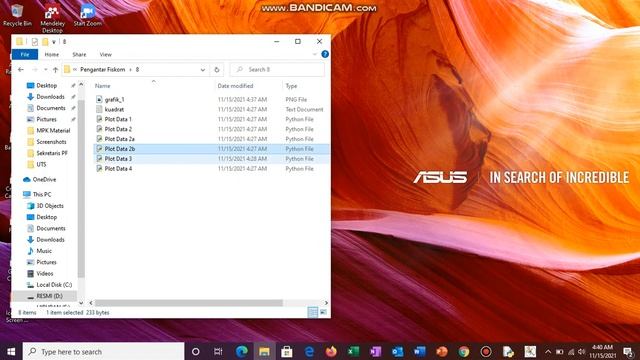
Task: Launch Firefox from the taskbar
Action: (x=331, y=351)
